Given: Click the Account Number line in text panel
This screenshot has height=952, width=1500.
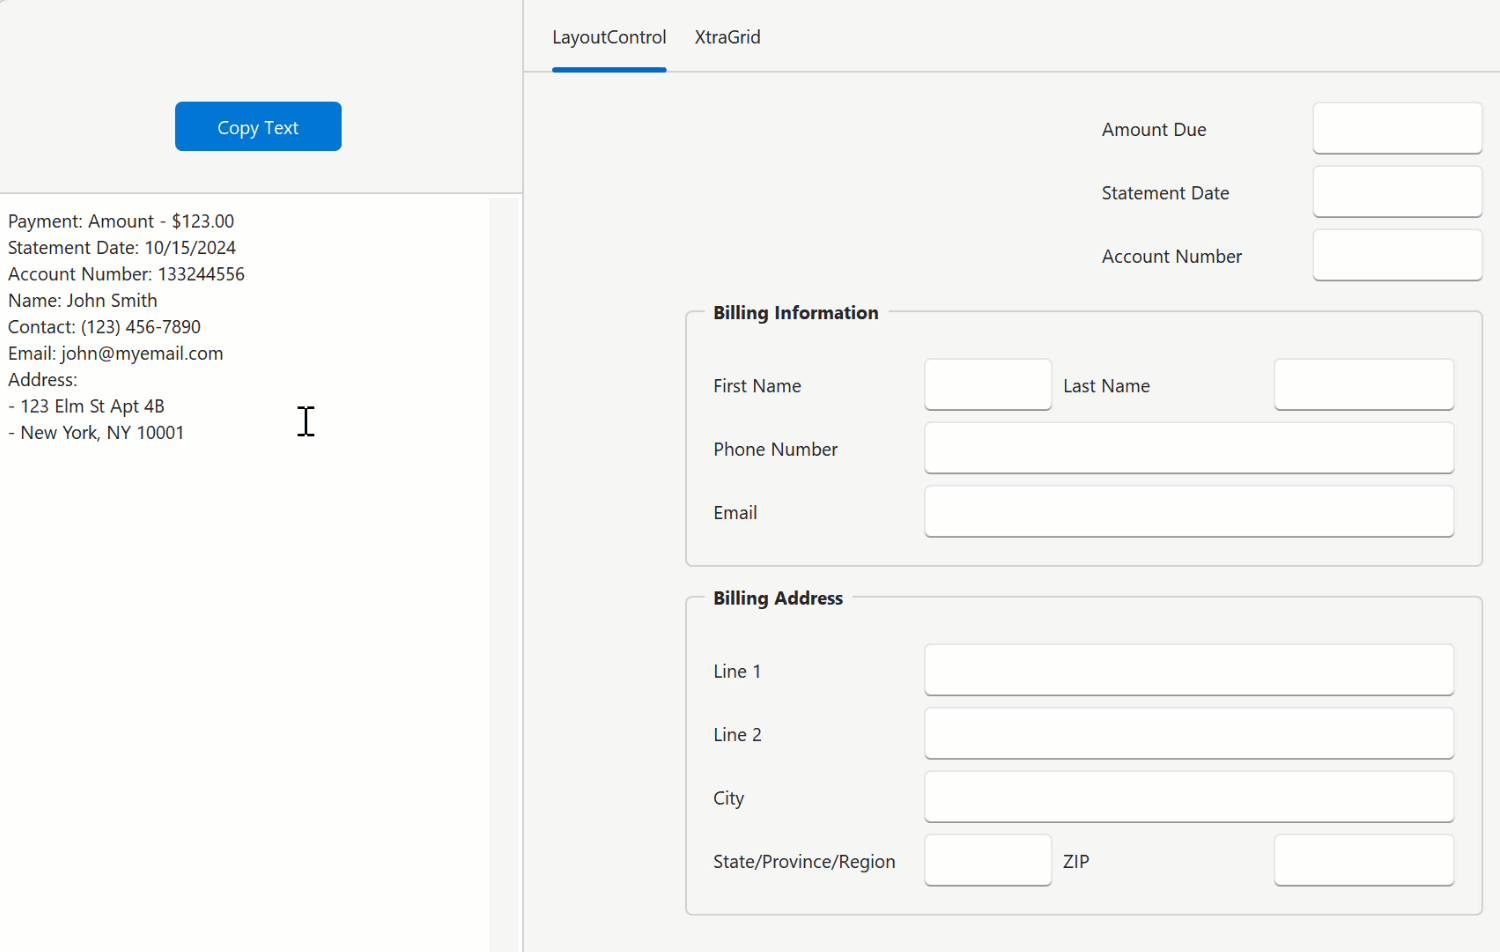Looking at the screenshot, I should click(x=126, y=273).
